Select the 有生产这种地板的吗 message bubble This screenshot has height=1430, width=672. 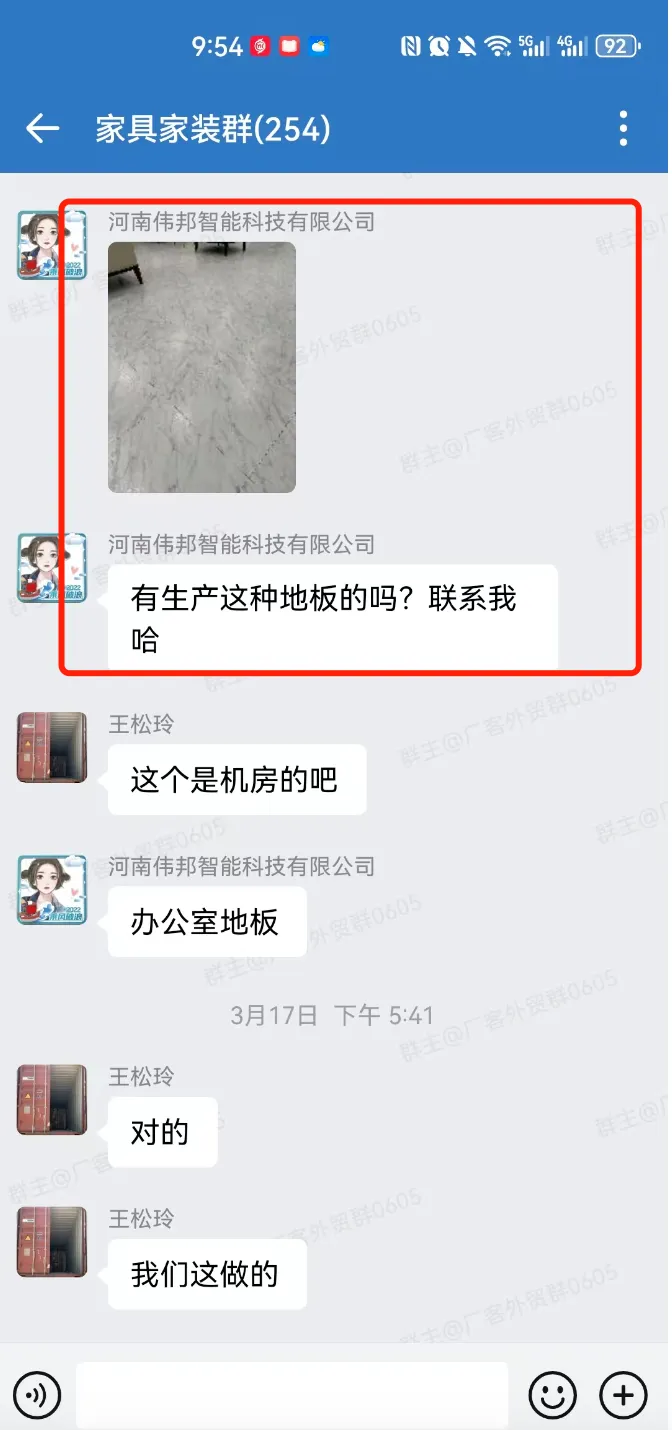point(333,618)
